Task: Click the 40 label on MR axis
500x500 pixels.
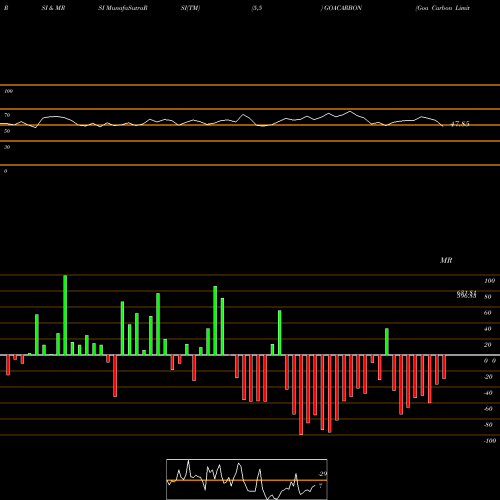Action: point(488,329)
